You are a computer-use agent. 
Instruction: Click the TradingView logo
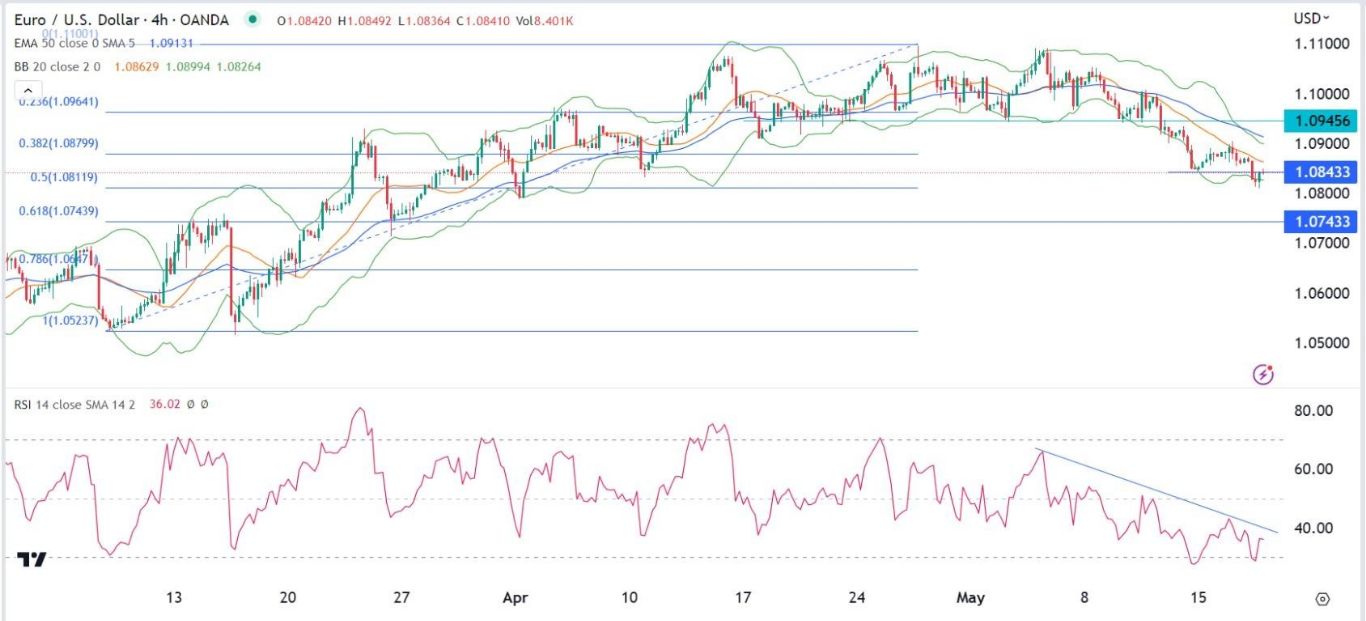[32, 559]
